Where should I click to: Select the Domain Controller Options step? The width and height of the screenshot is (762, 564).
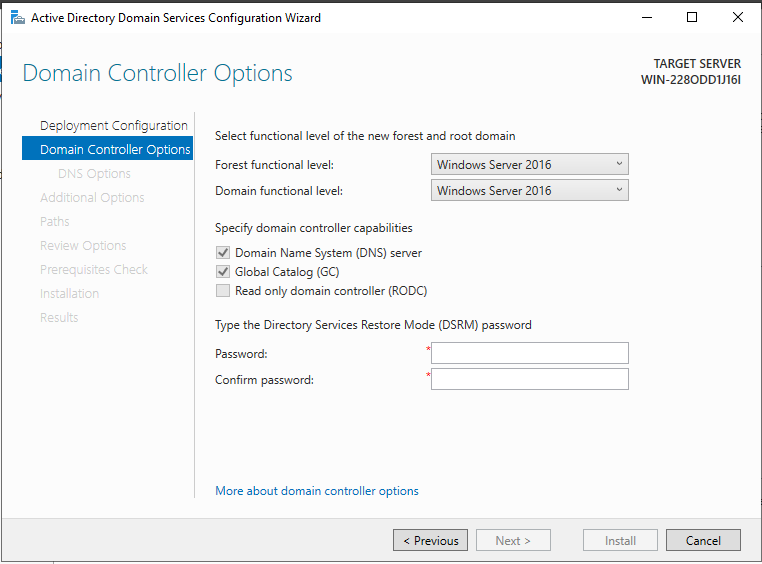tap(107, 149)
